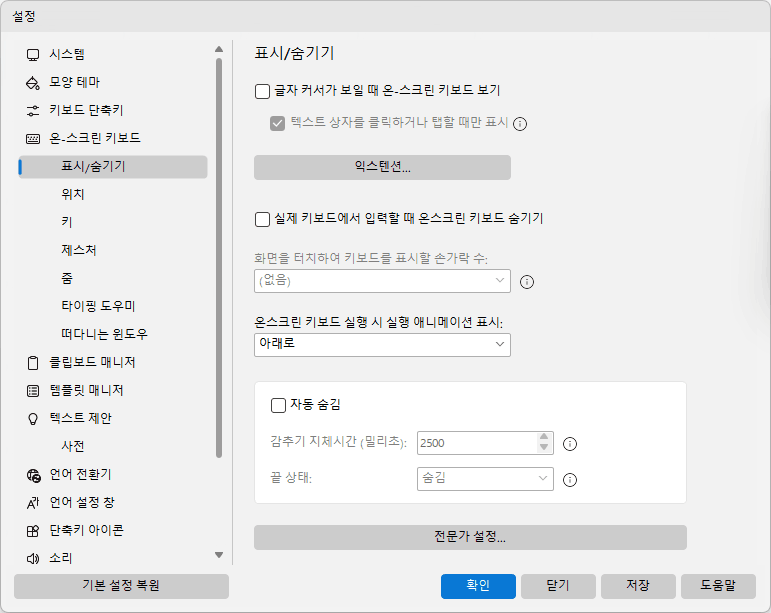Increase 감추기 지체시간 with up spinner arrow

tap(544, 437)
